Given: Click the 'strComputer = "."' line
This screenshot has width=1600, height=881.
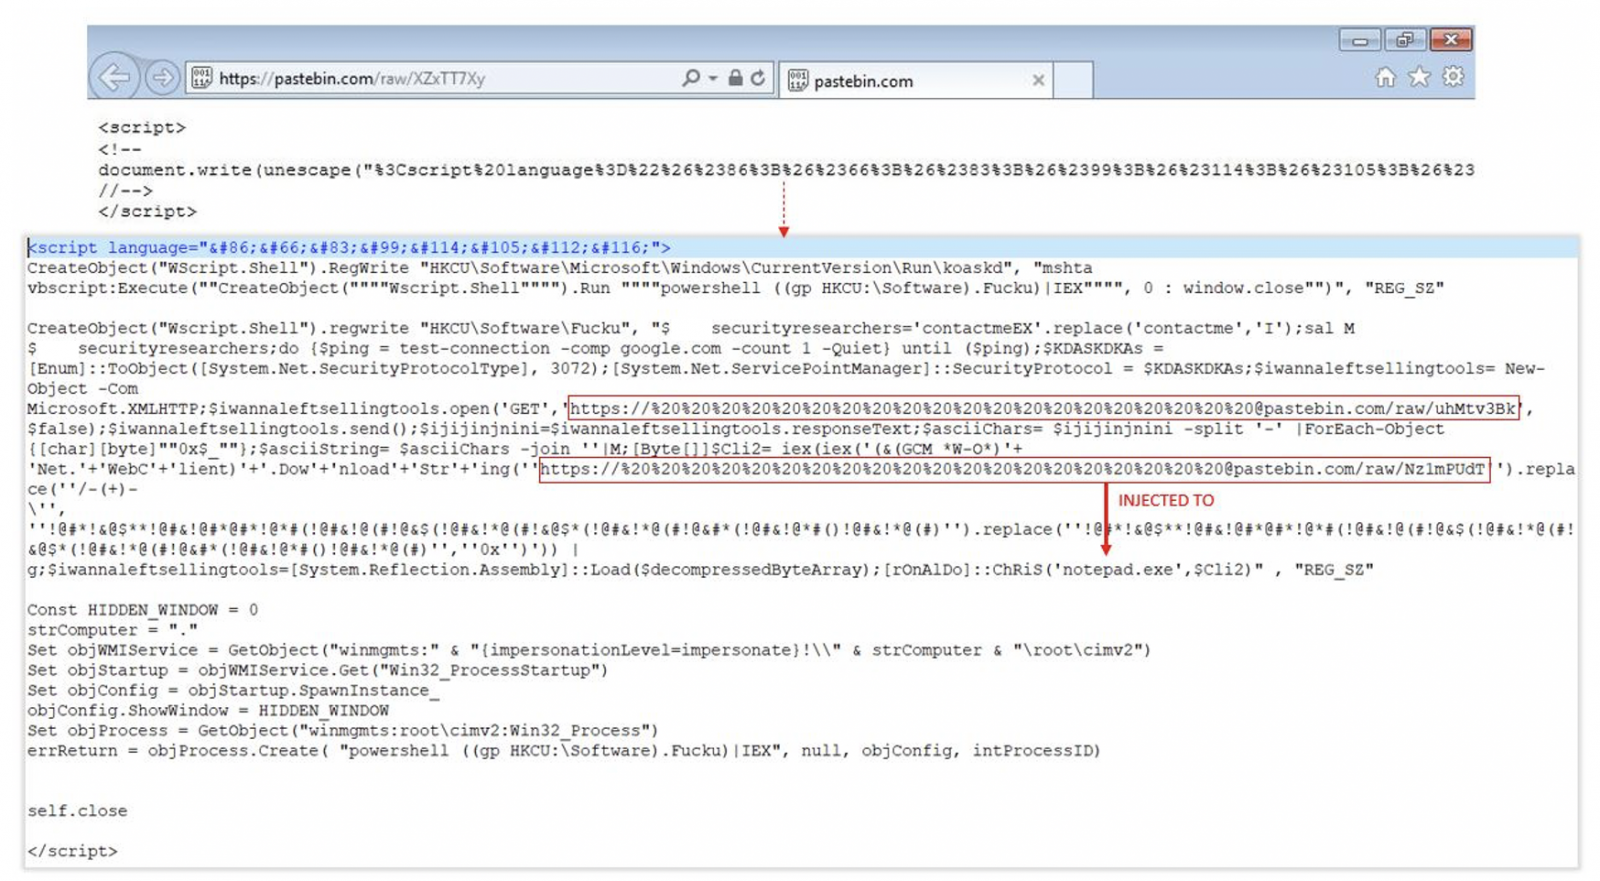Looking at the screenshot, I should (112, 630).
